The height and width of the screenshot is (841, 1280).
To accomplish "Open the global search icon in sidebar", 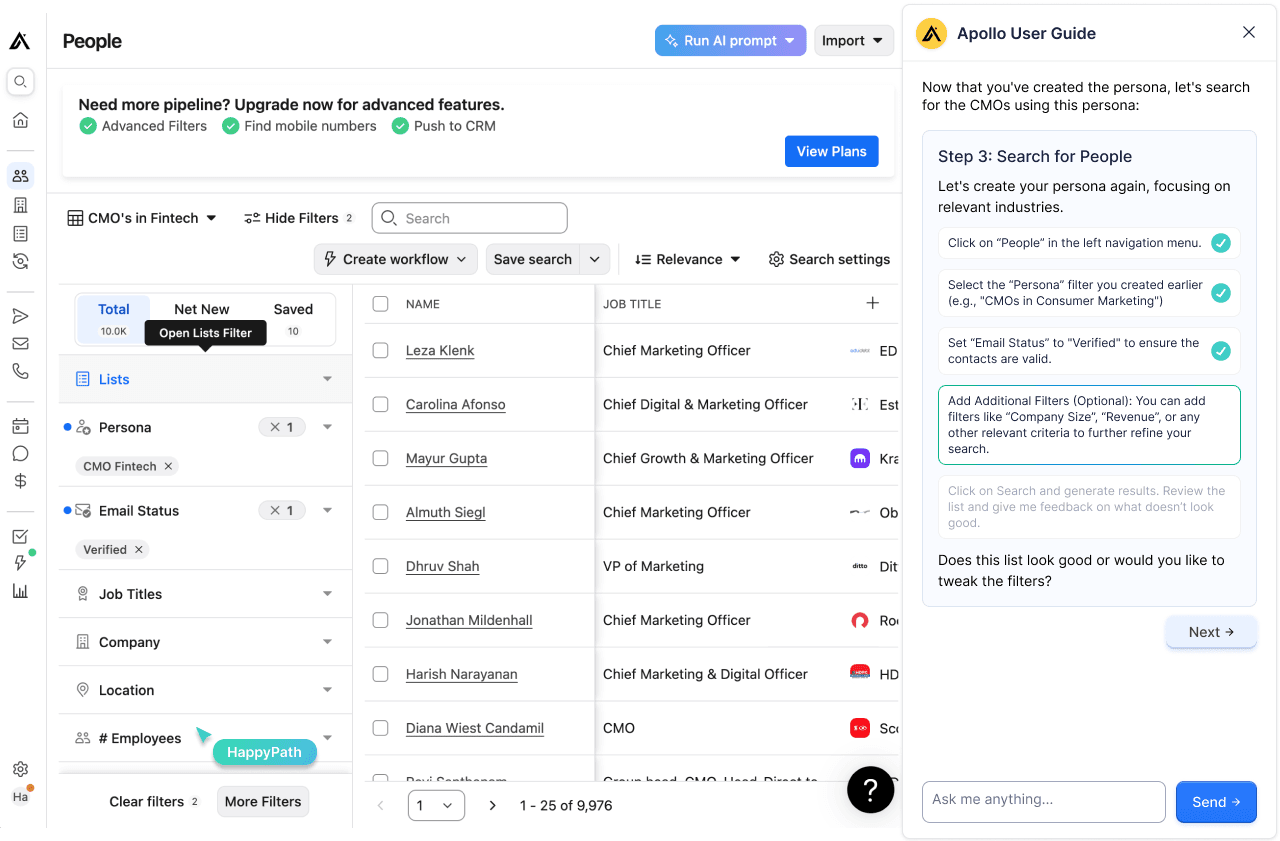I will tap(20, 82).
